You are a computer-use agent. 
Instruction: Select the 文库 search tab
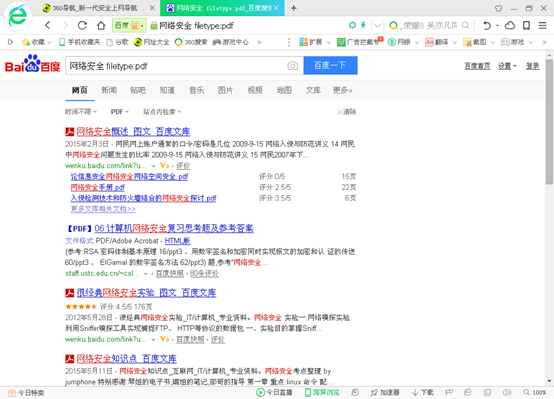pyautogui.click(x=313, y=90)
